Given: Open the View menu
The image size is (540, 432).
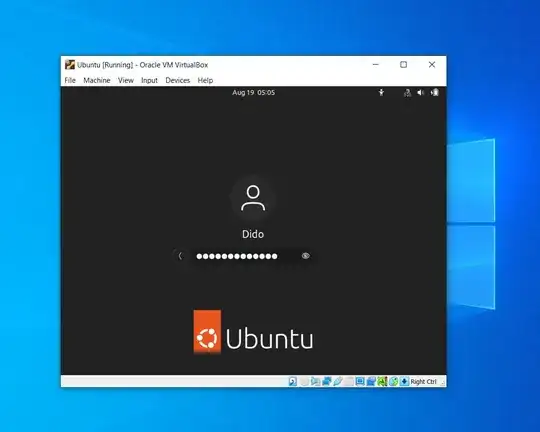Looking at the screenshot, I should tap(126, 80).
